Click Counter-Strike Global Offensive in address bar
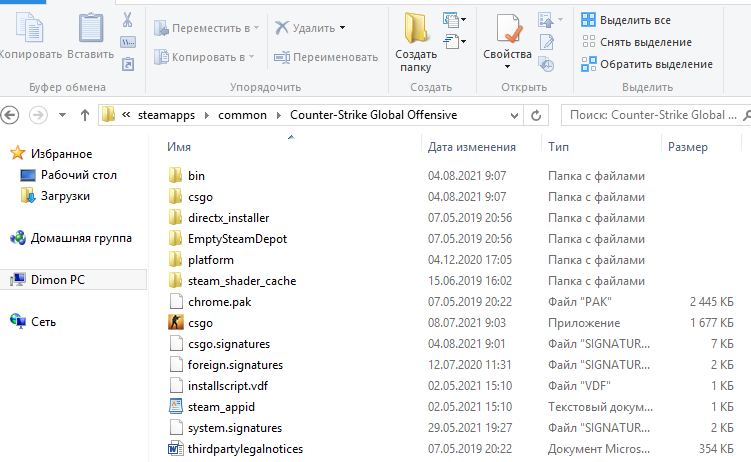Image resolution: width=751 pixels, height=462 pixels. click(374, 115)
